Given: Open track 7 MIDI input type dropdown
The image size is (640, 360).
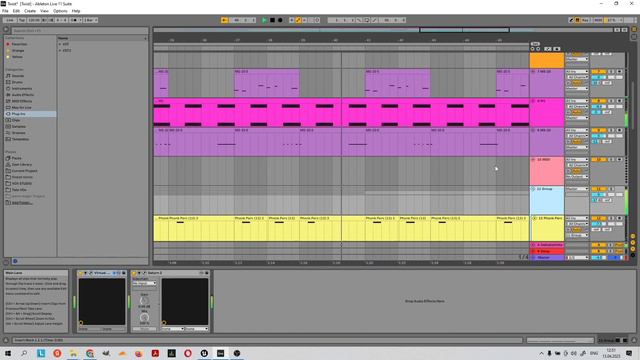Looking at the screenshot, I should click(x=577, y=71).
